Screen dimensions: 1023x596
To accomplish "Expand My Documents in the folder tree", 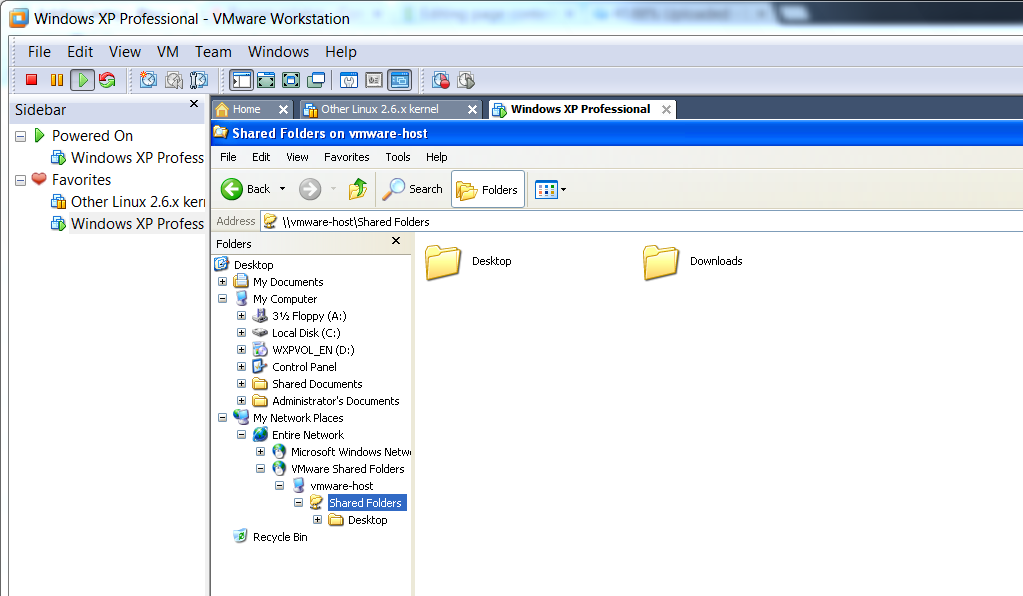I will click(222, 282).
